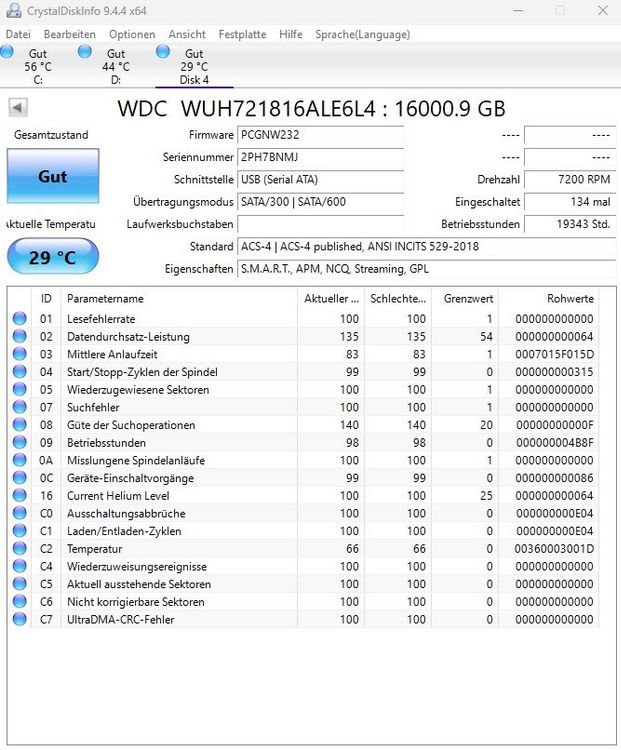Open the Sprache(Language) menu

pyautogui.click(x=363, y=34)
